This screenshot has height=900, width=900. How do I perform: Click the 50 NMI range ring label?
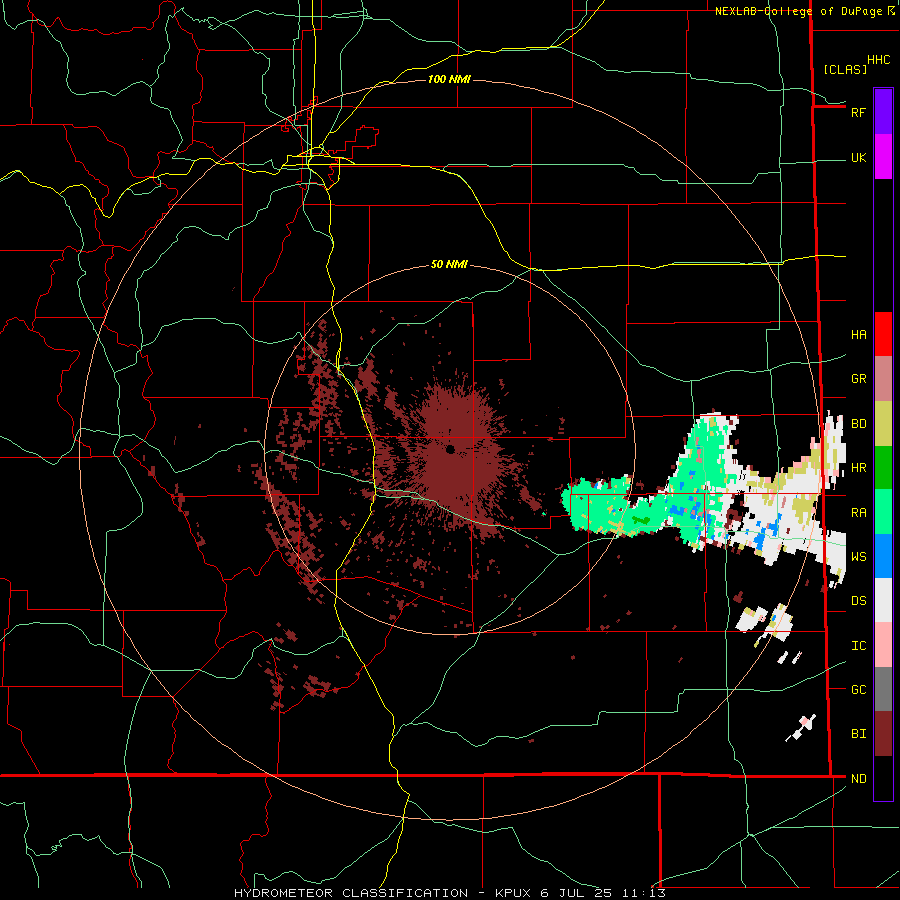[449, 264]
